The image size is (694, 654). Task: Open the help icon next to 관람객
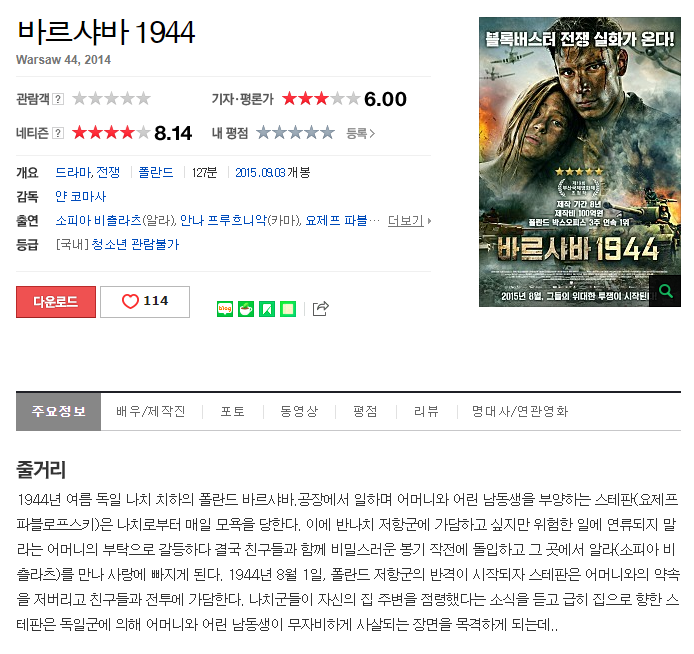pyautogui.click(x=58, y=99)
